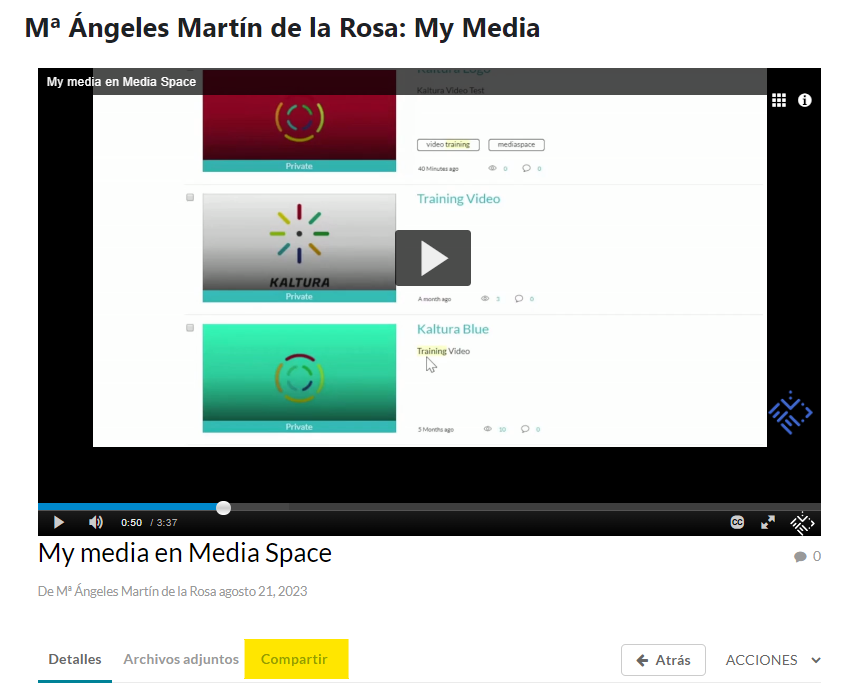Switch to the Detalles tab
This screenshot has height=698, width=858.
coord(75,660)
